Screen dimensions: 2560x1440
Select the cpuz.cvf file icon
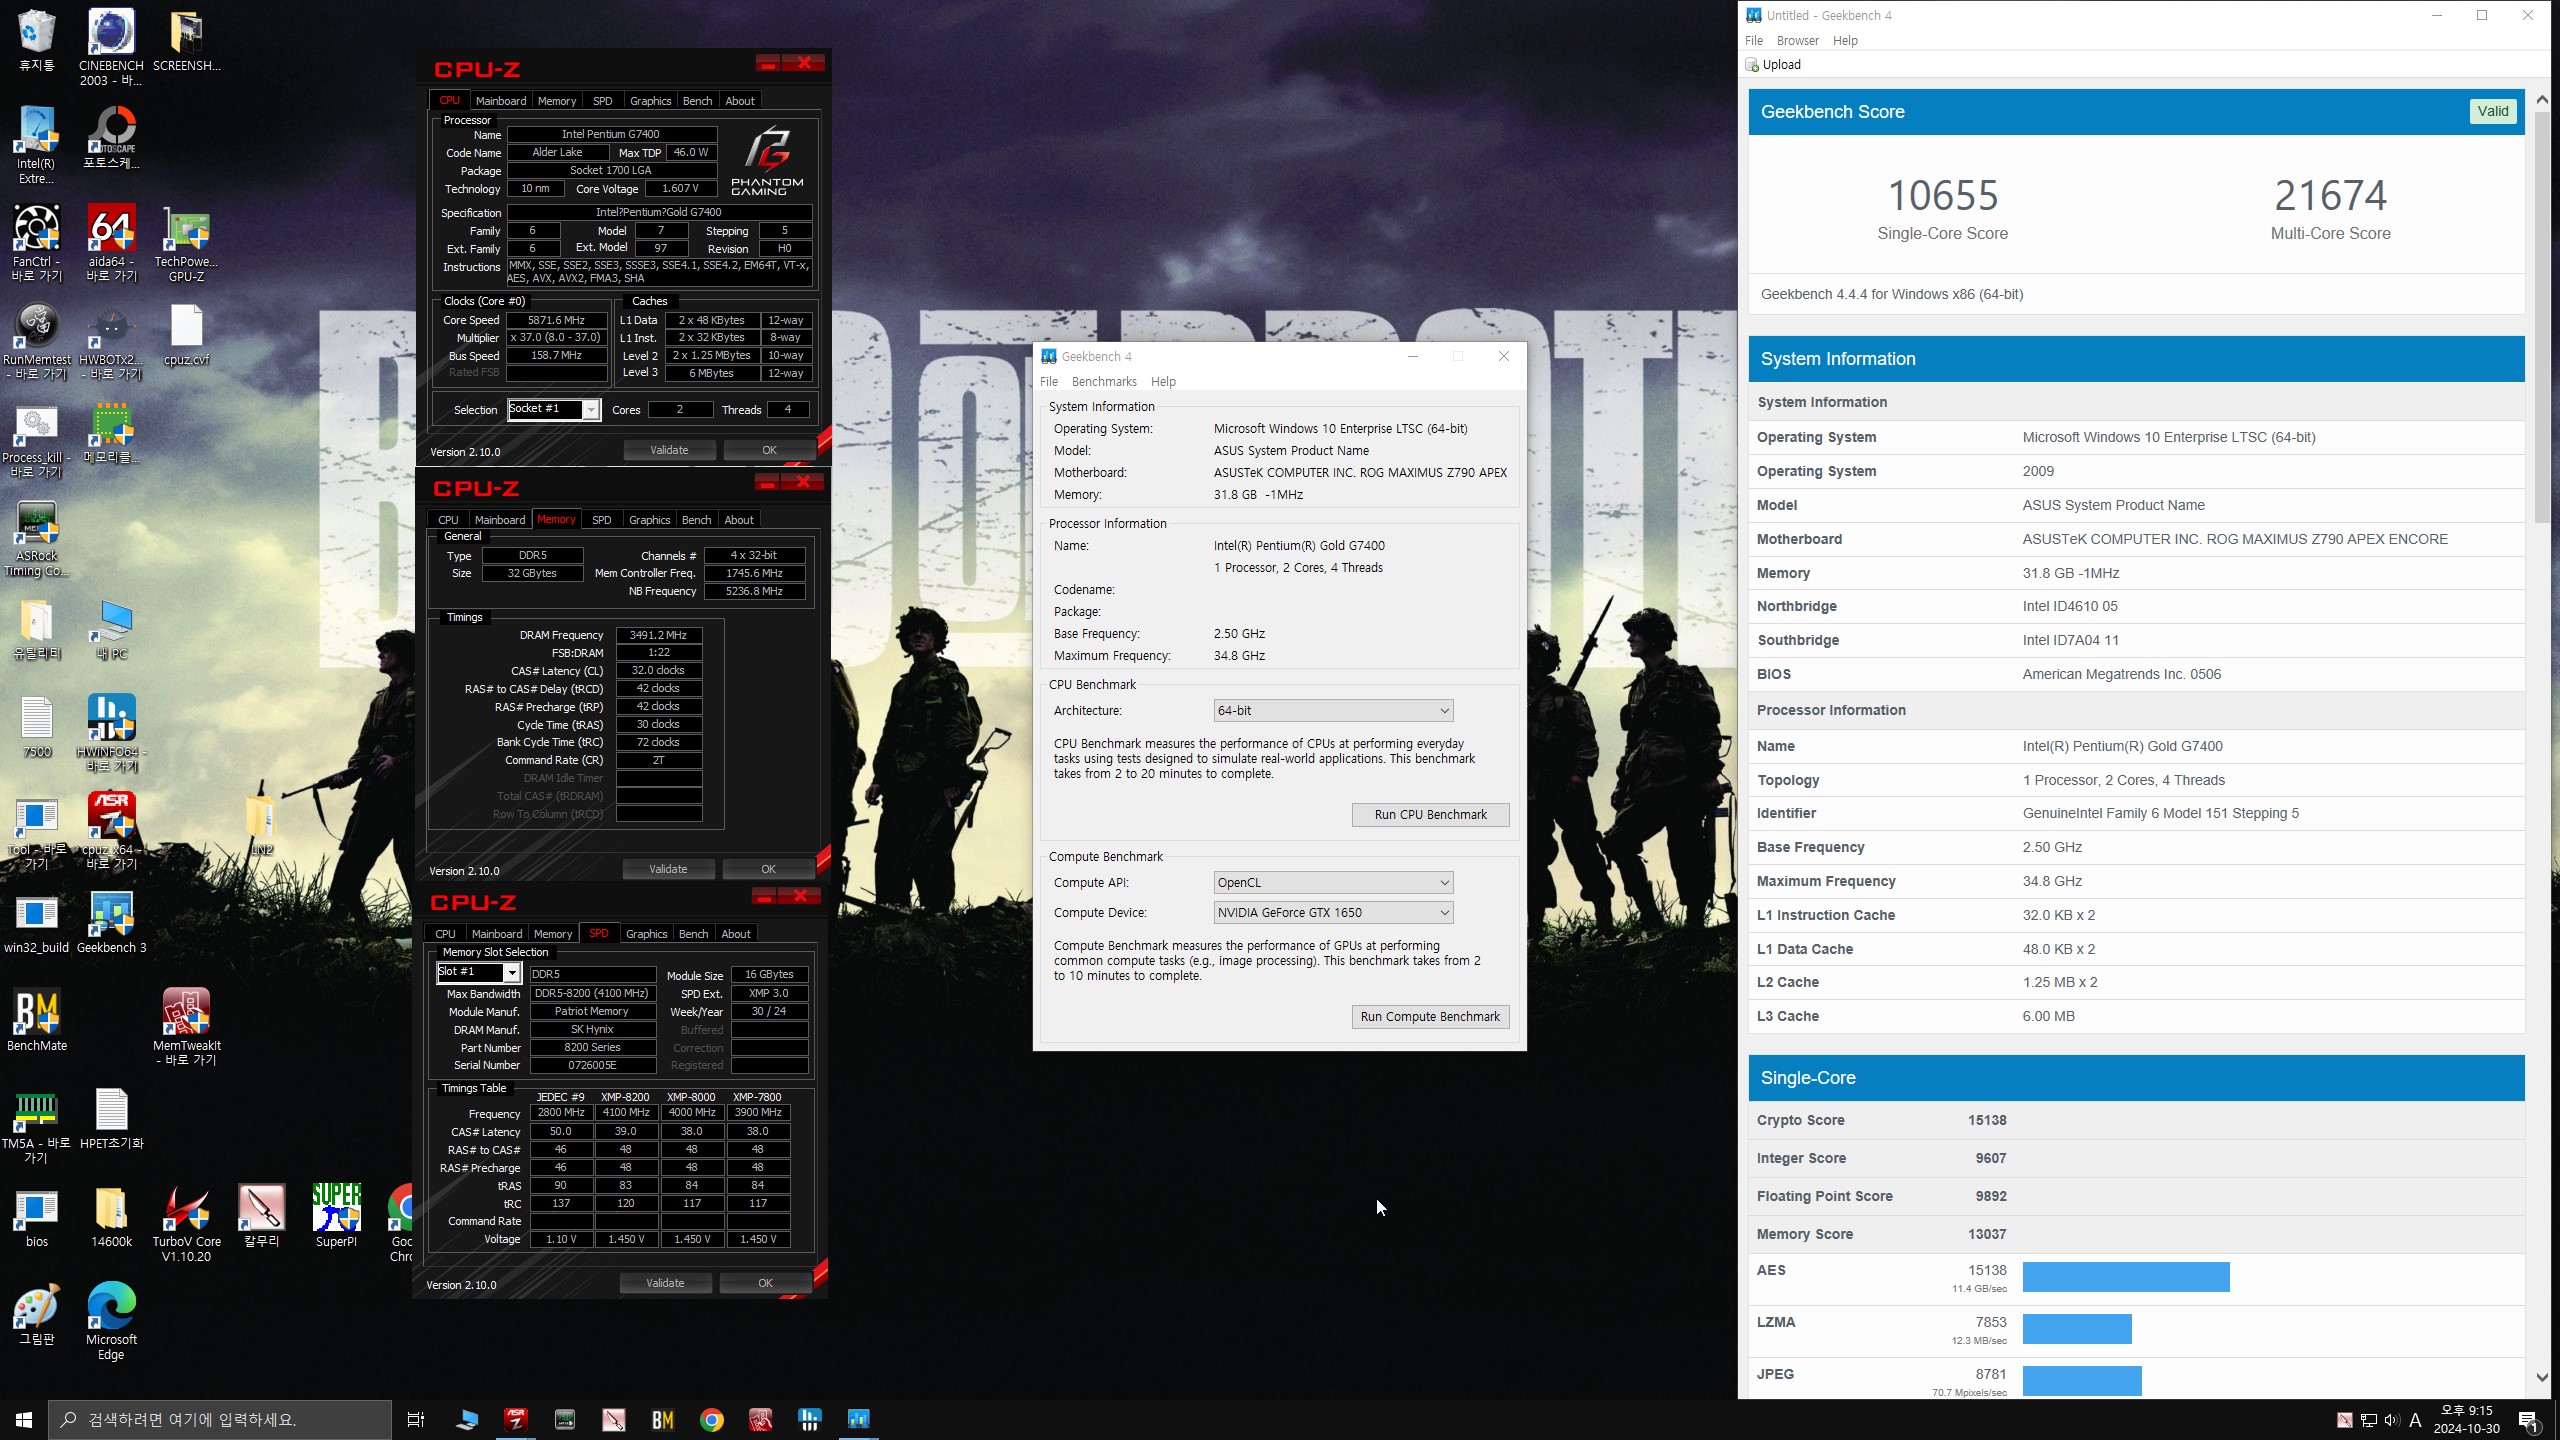coord(186,335)
